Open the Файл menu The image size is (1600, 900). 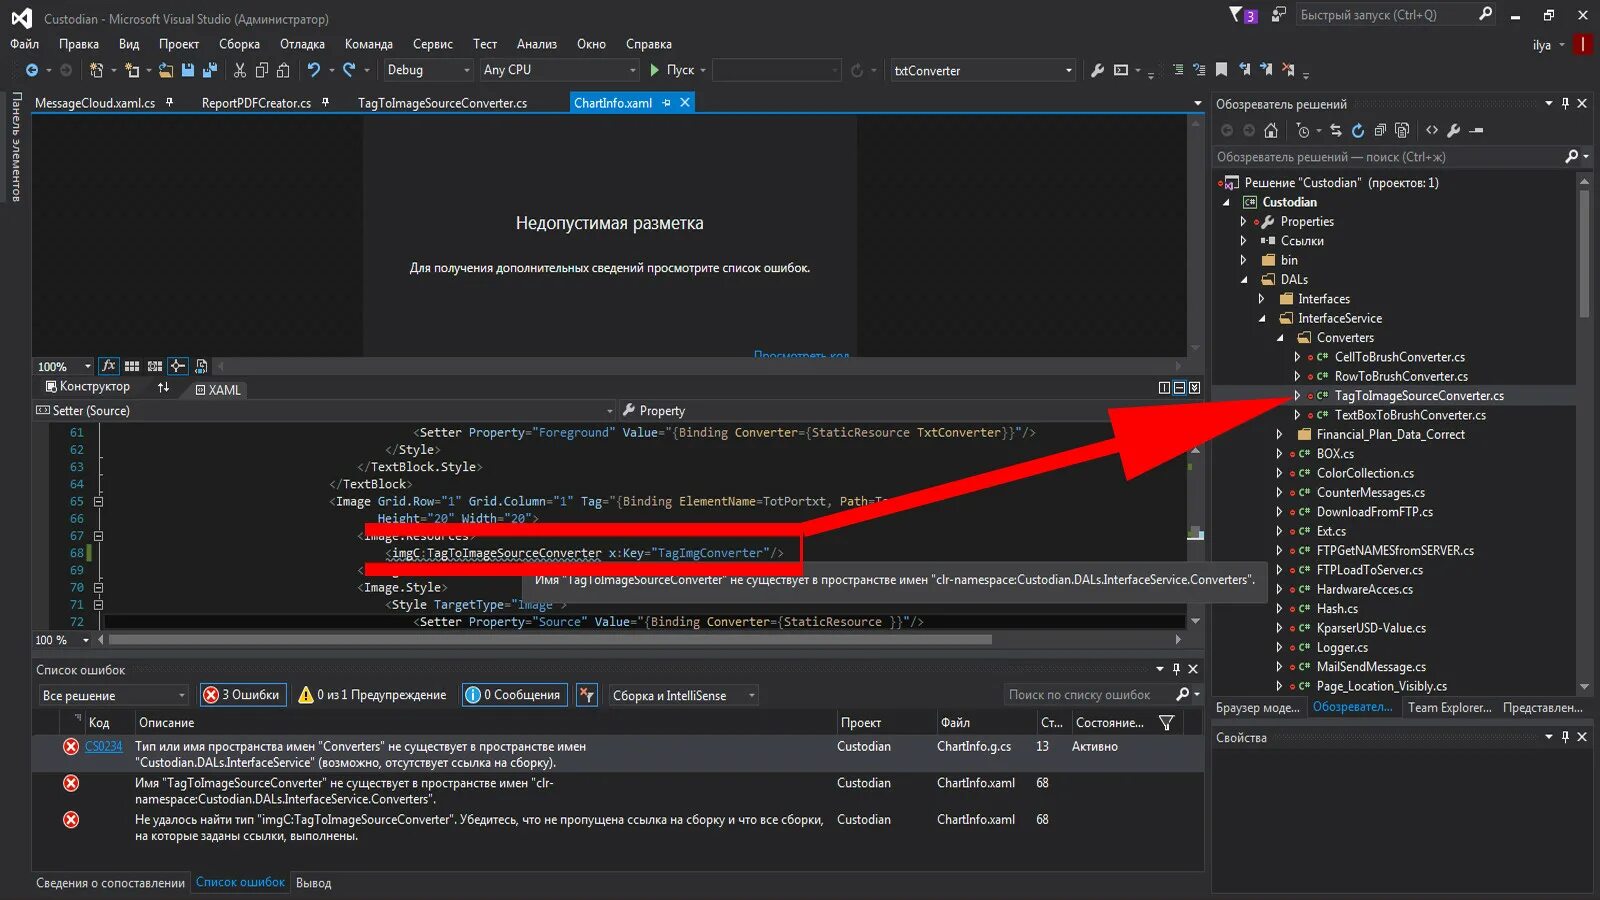(x=25, y=44)
